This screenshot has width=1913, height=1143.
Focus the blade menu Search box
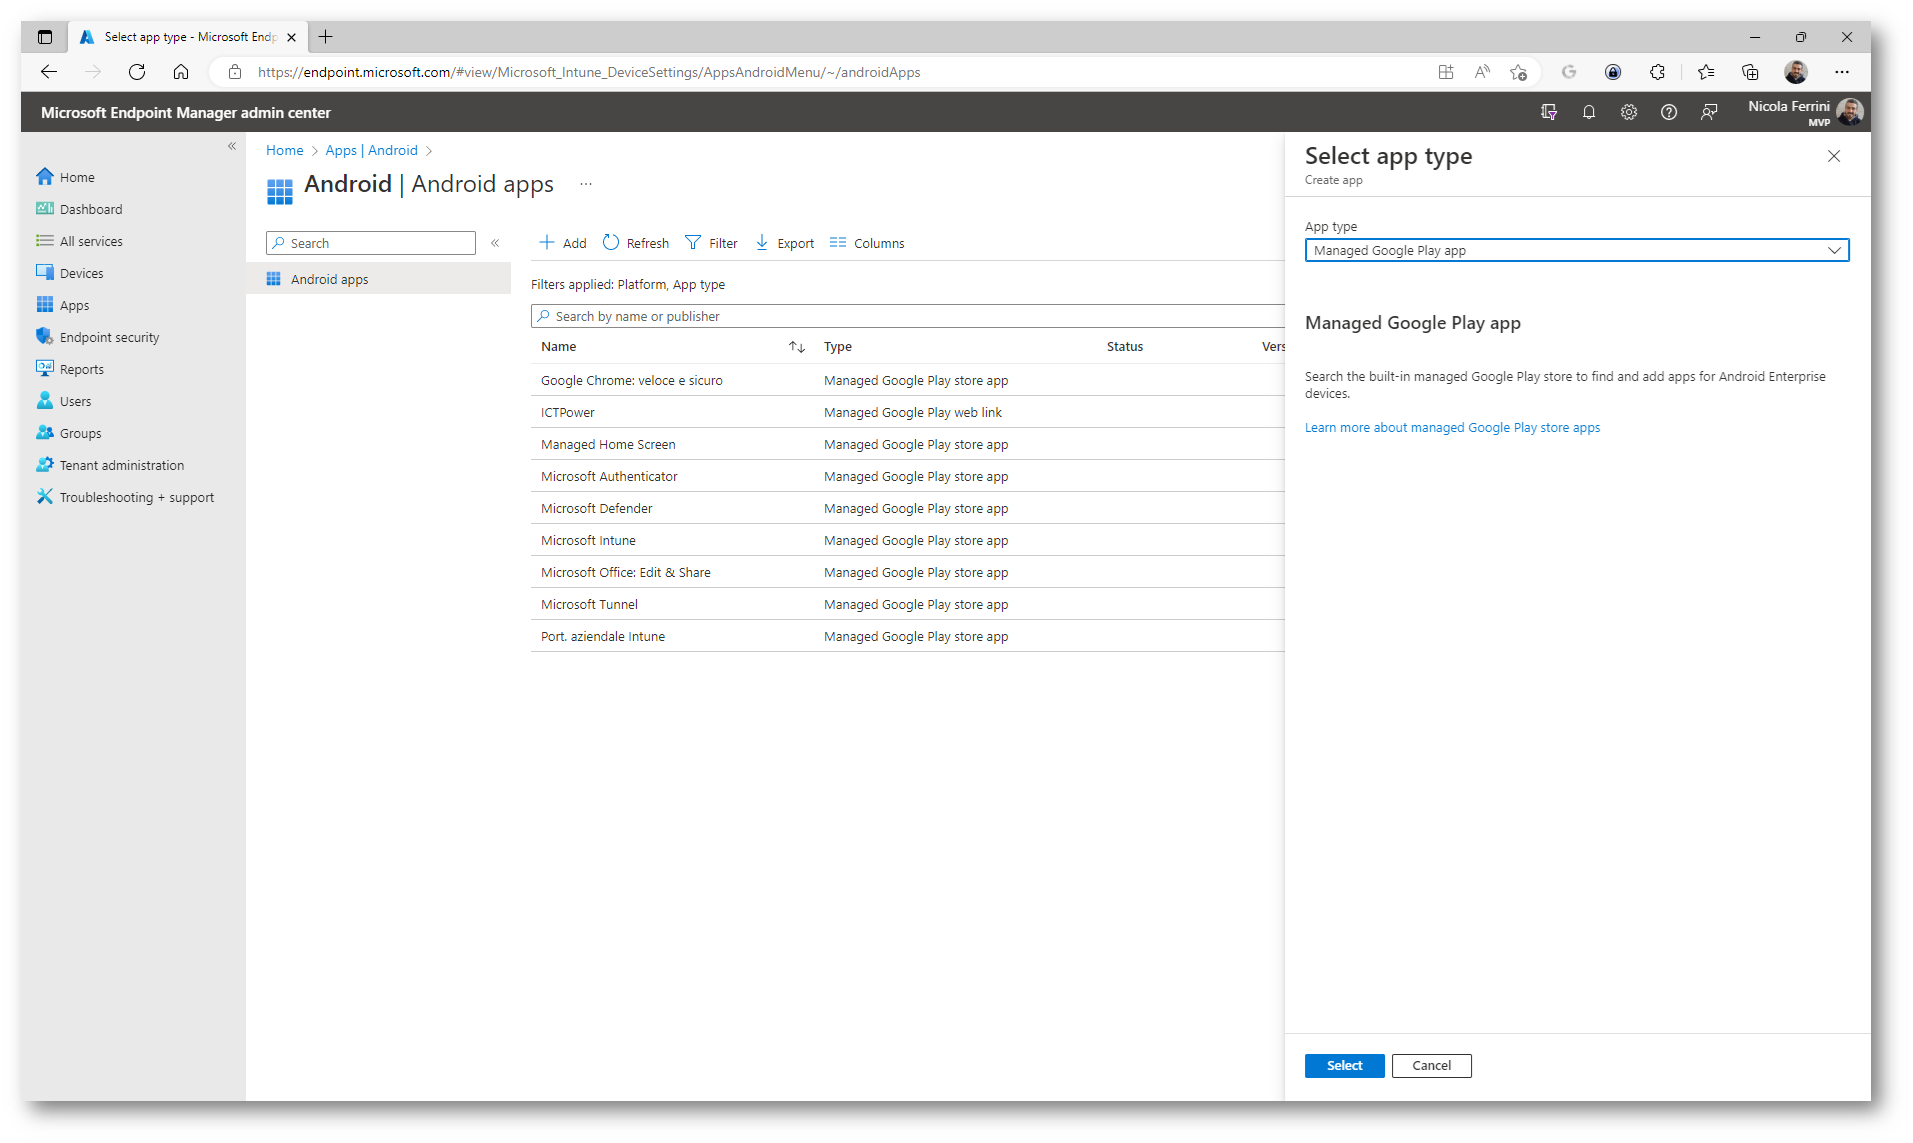click(371, 243)
